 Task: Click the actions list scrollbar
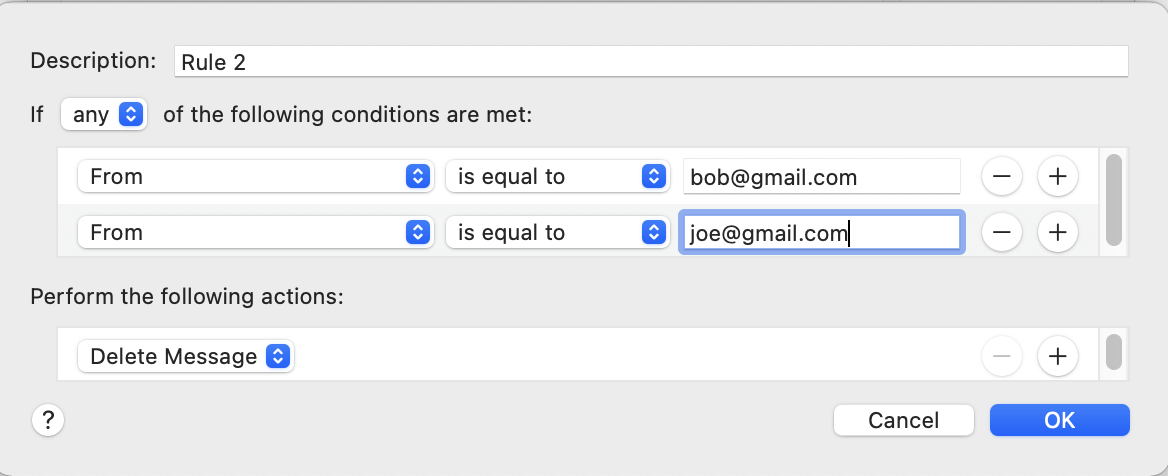(x=1113, y=352)
